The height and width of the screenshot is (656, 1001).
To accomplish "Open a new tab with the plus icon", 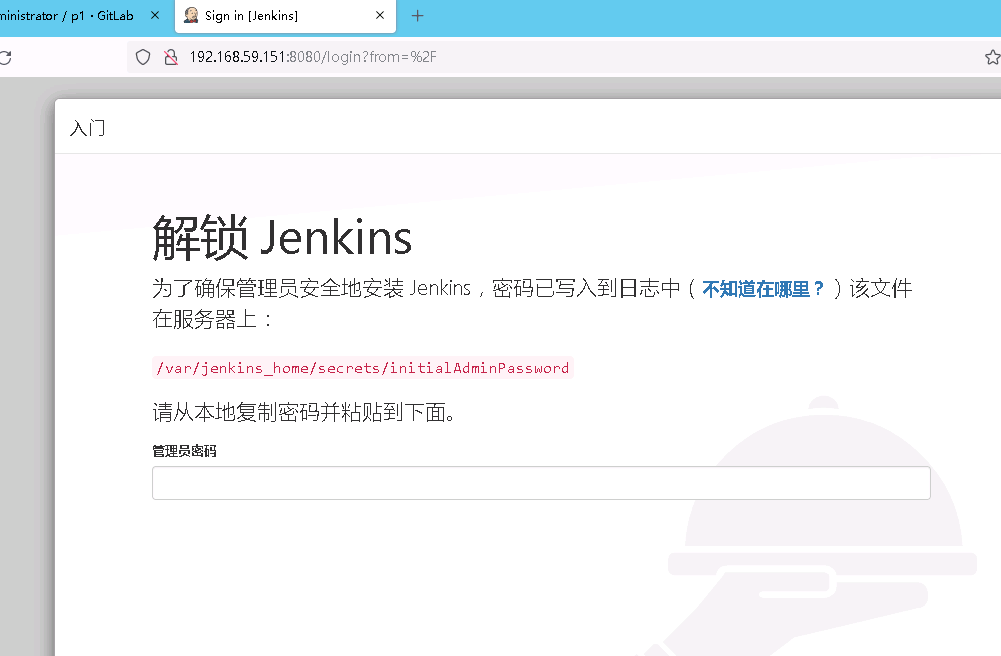I will point(418,16).
